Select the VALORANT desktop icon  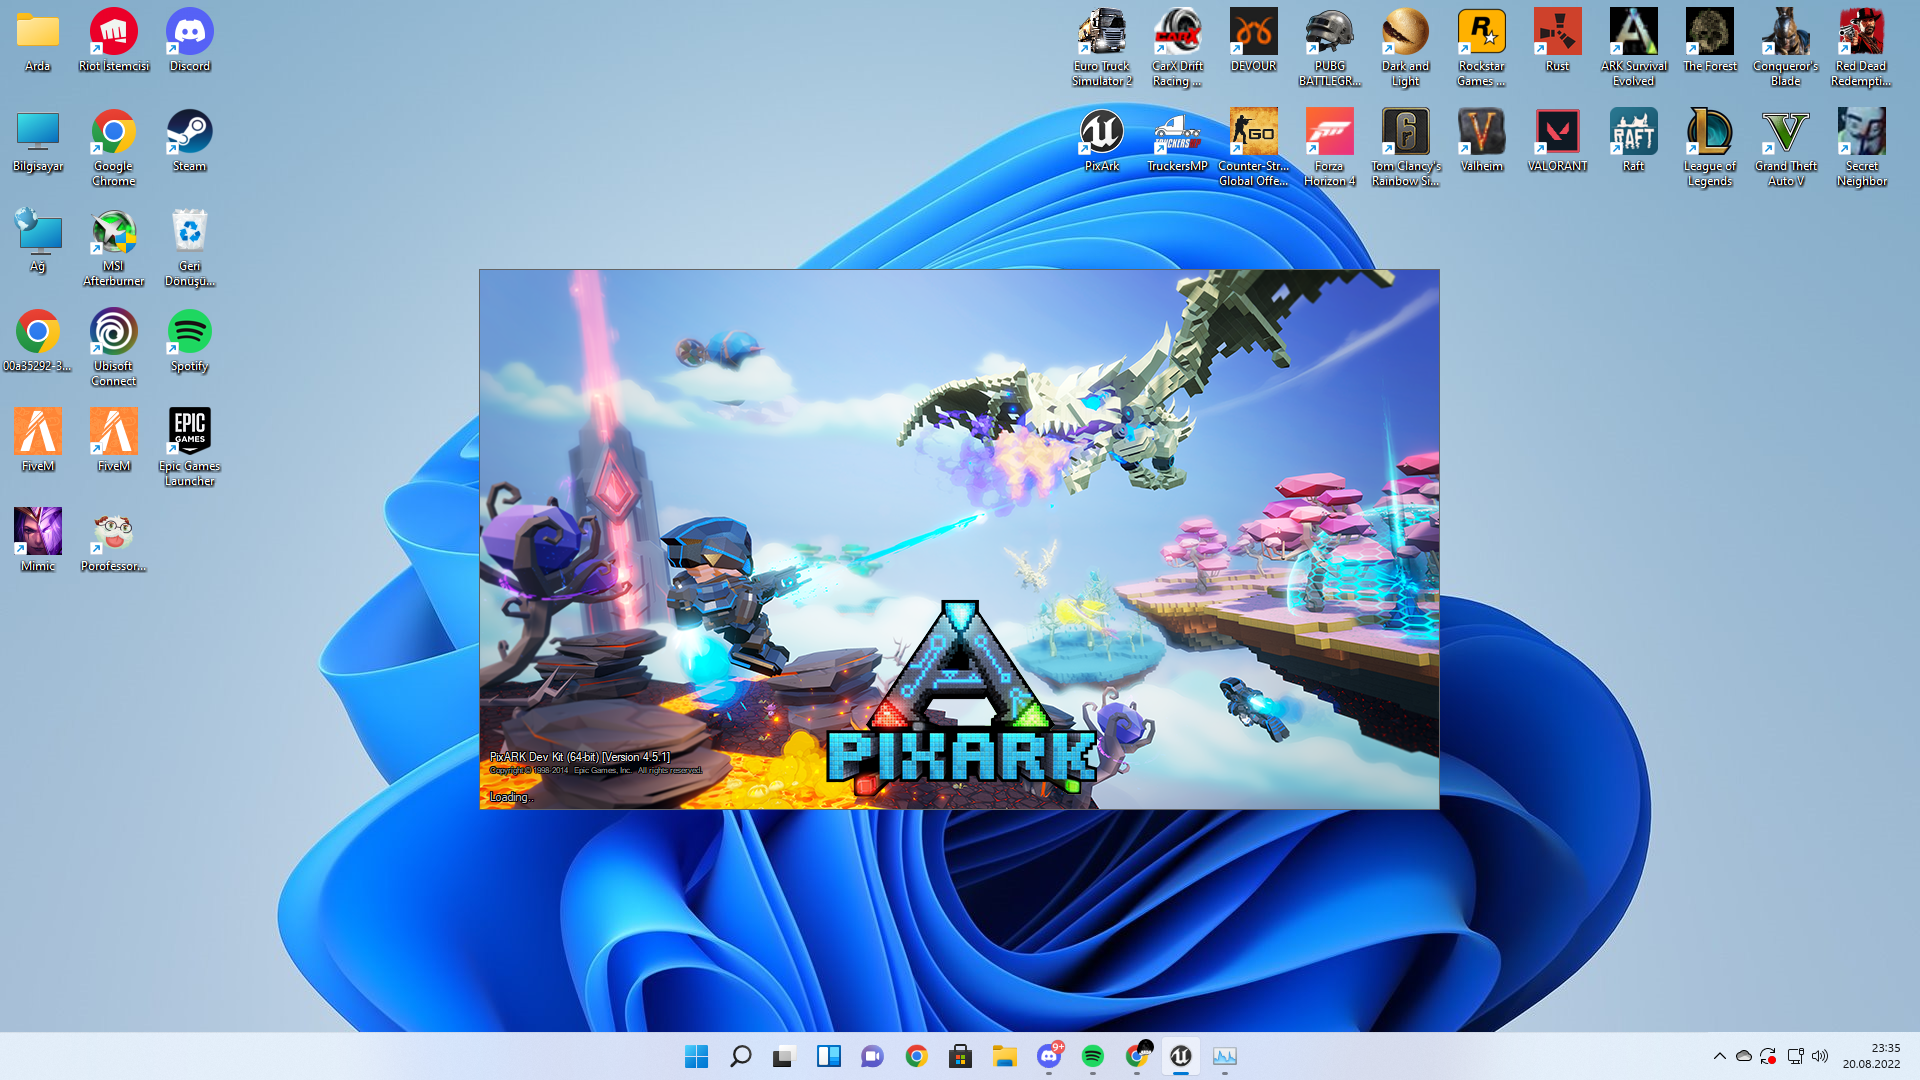[x=1557, y=140]
